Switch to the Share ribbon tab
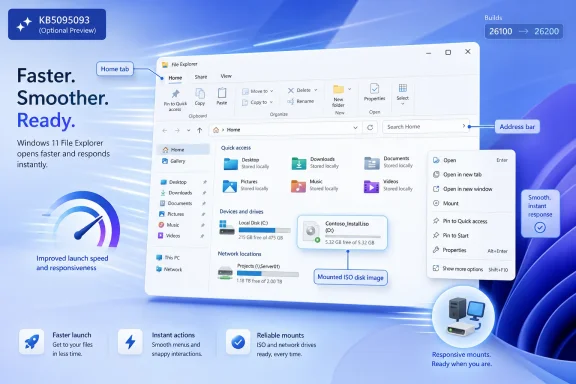Screen dimensions: 576x384 (201, 77)
